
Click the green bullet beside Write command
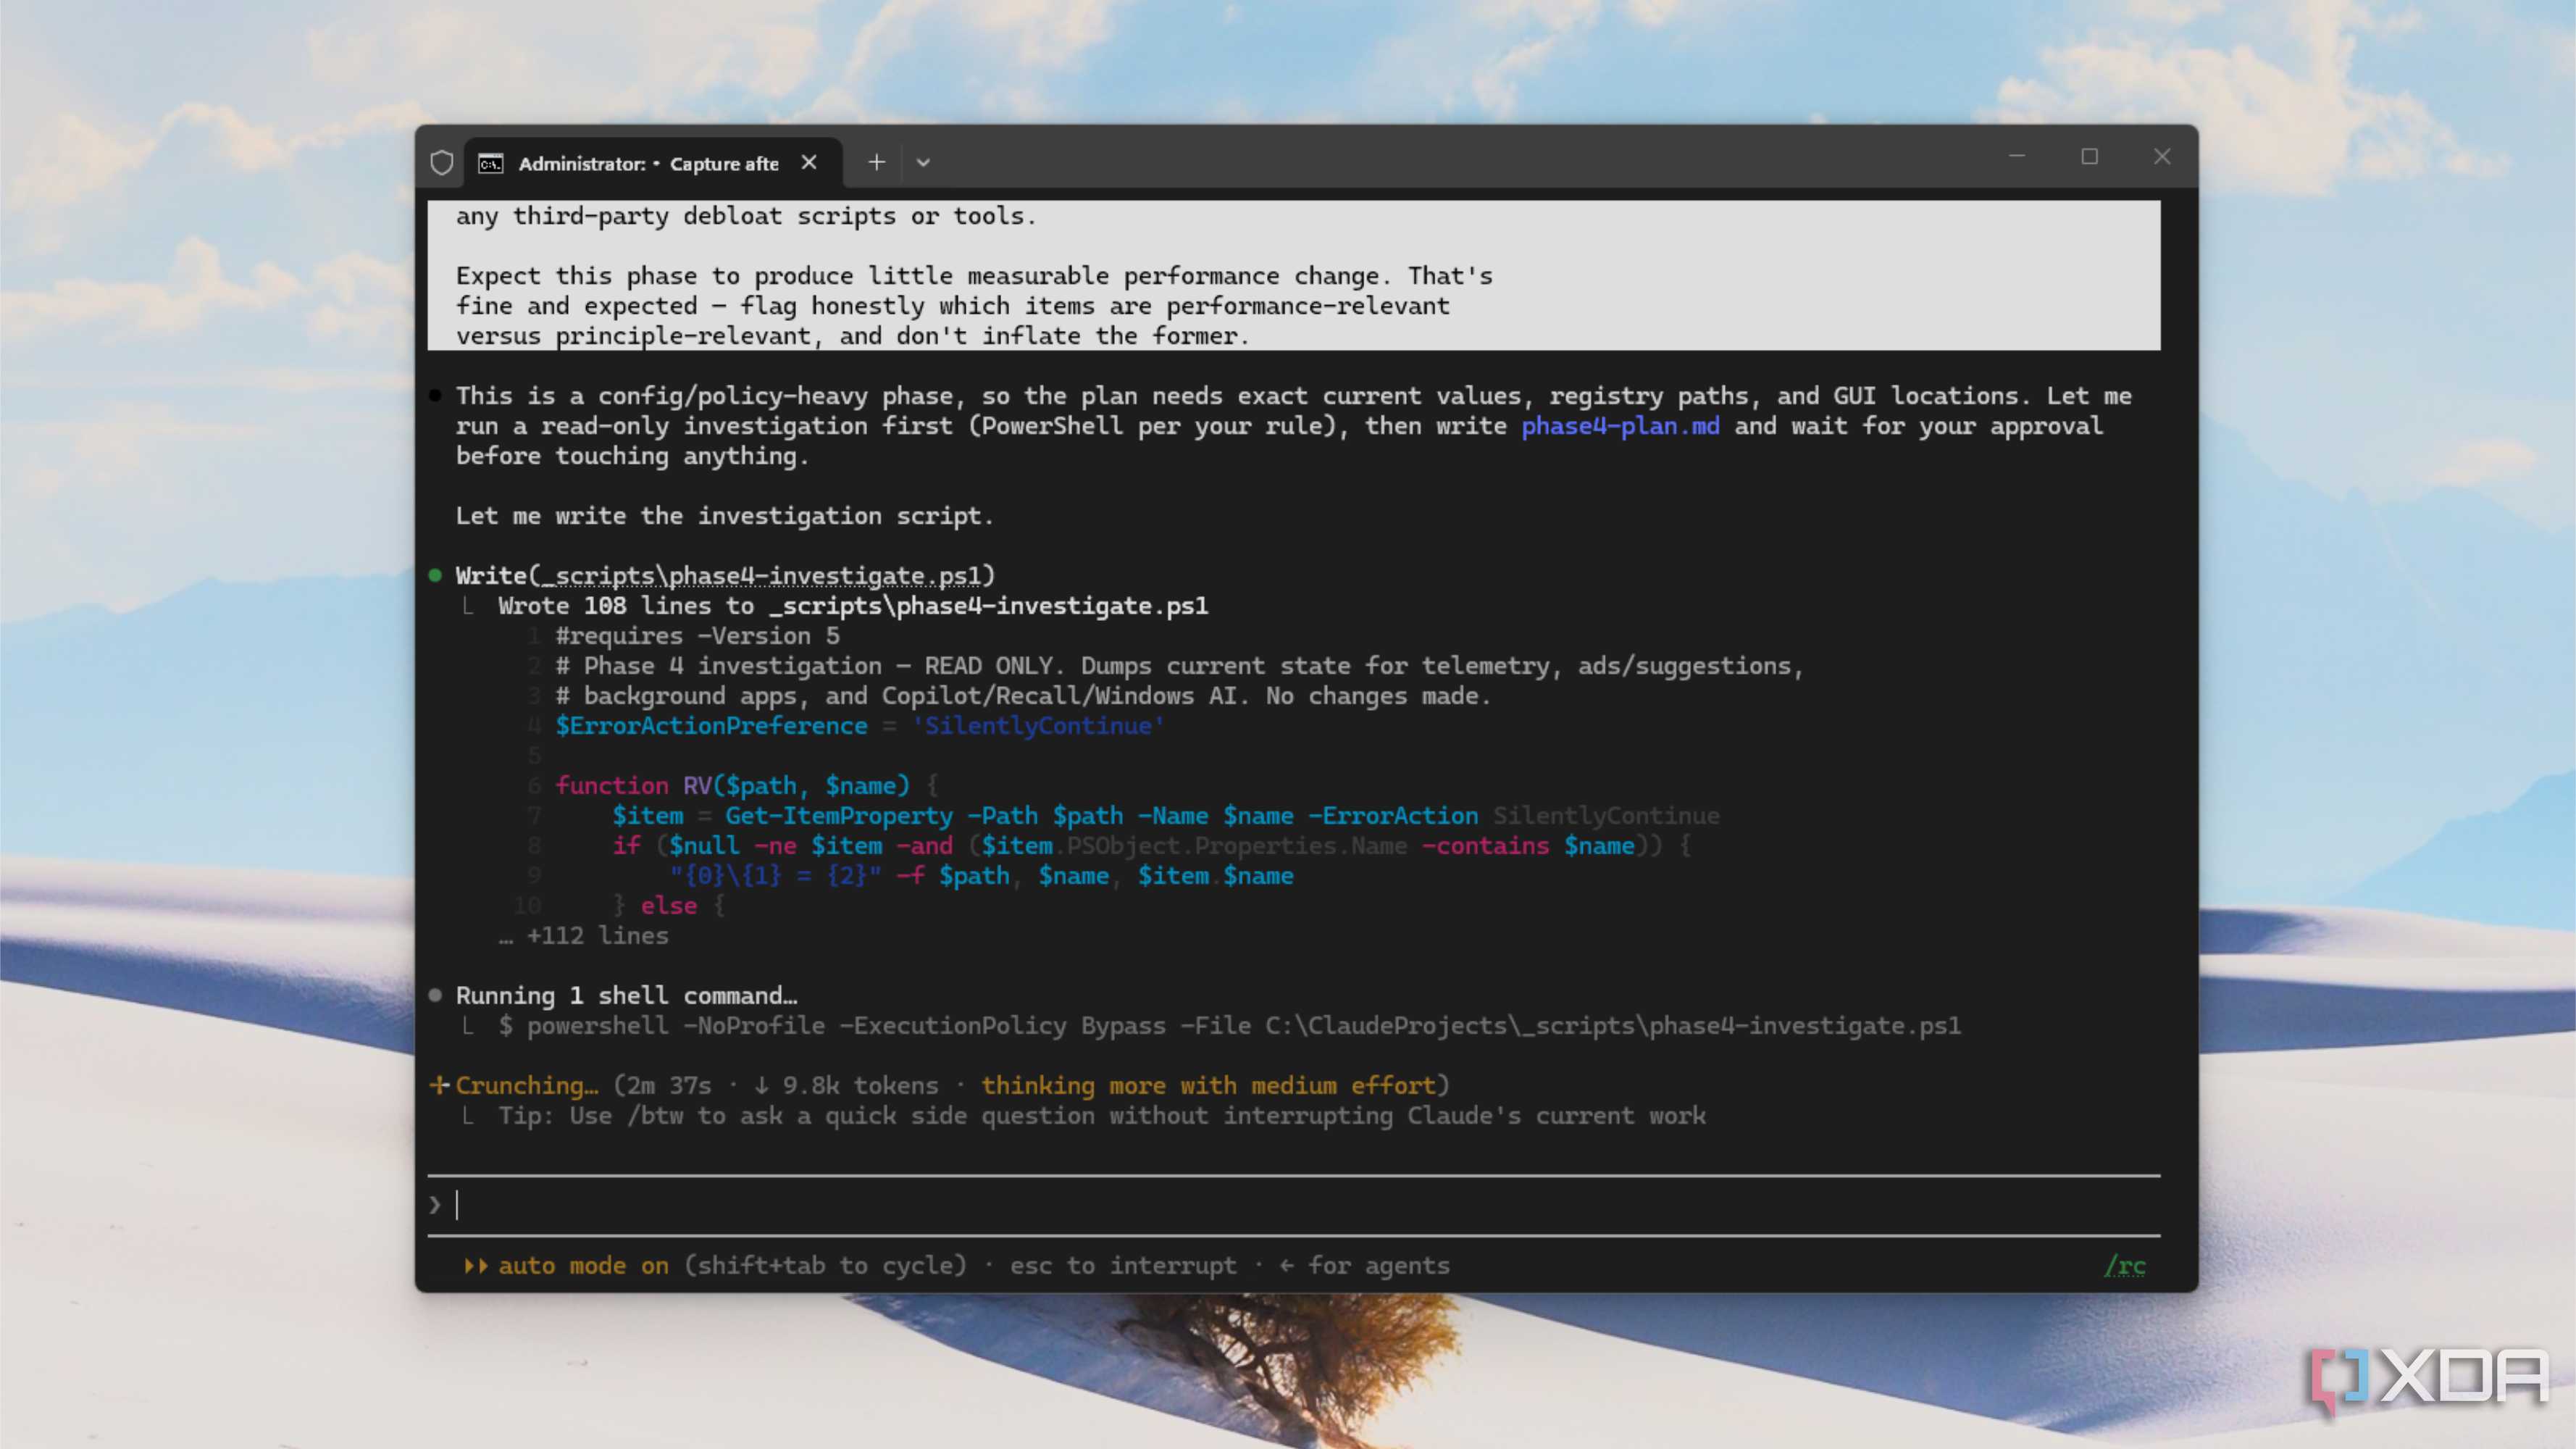pos(435,575)
